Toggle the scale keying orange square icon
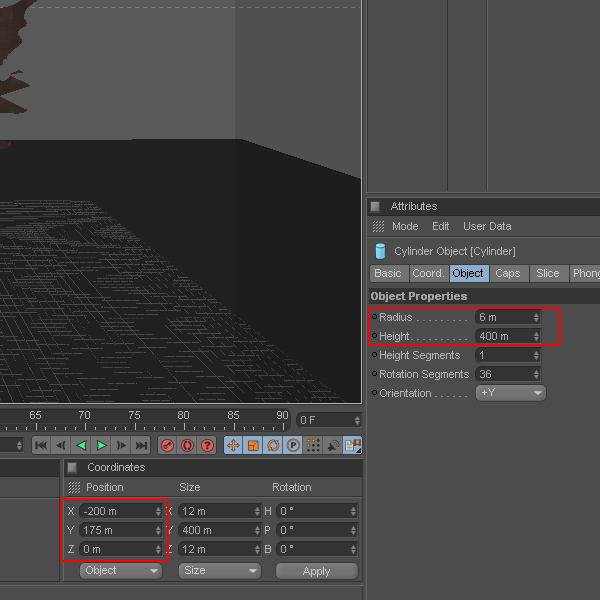Screen dimensions: 600x600 click(253, 445)
